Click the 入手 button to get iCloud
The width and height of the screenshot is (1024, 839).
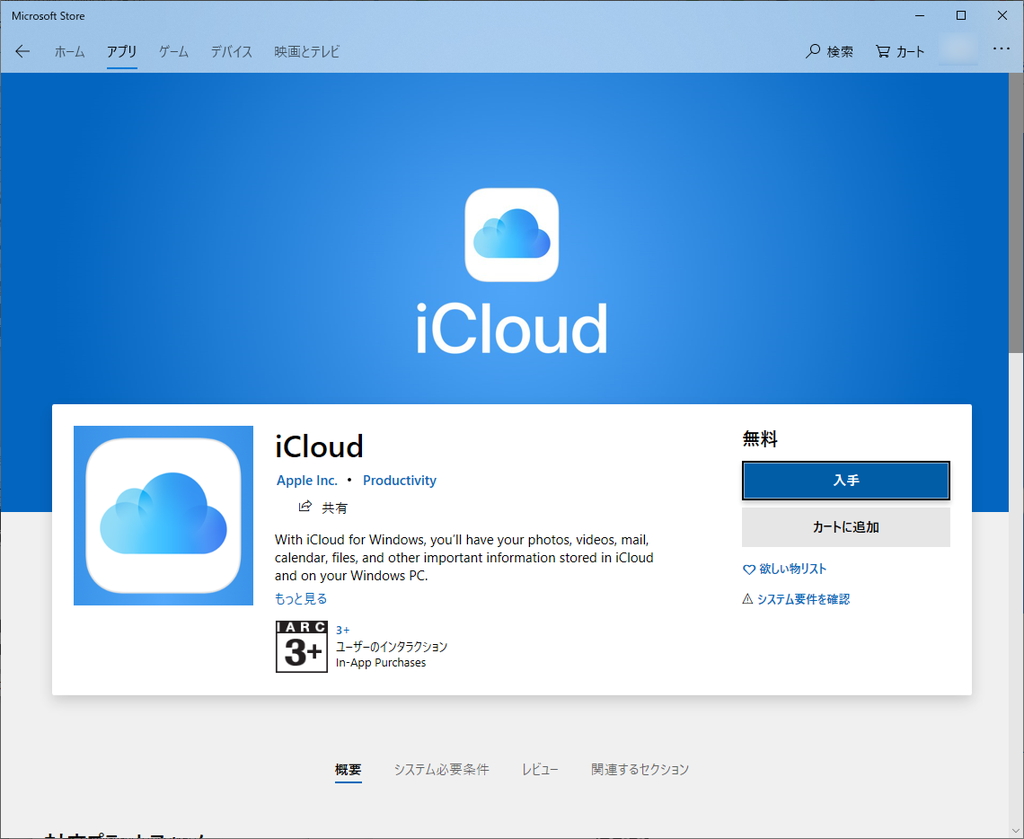[845, 480]
